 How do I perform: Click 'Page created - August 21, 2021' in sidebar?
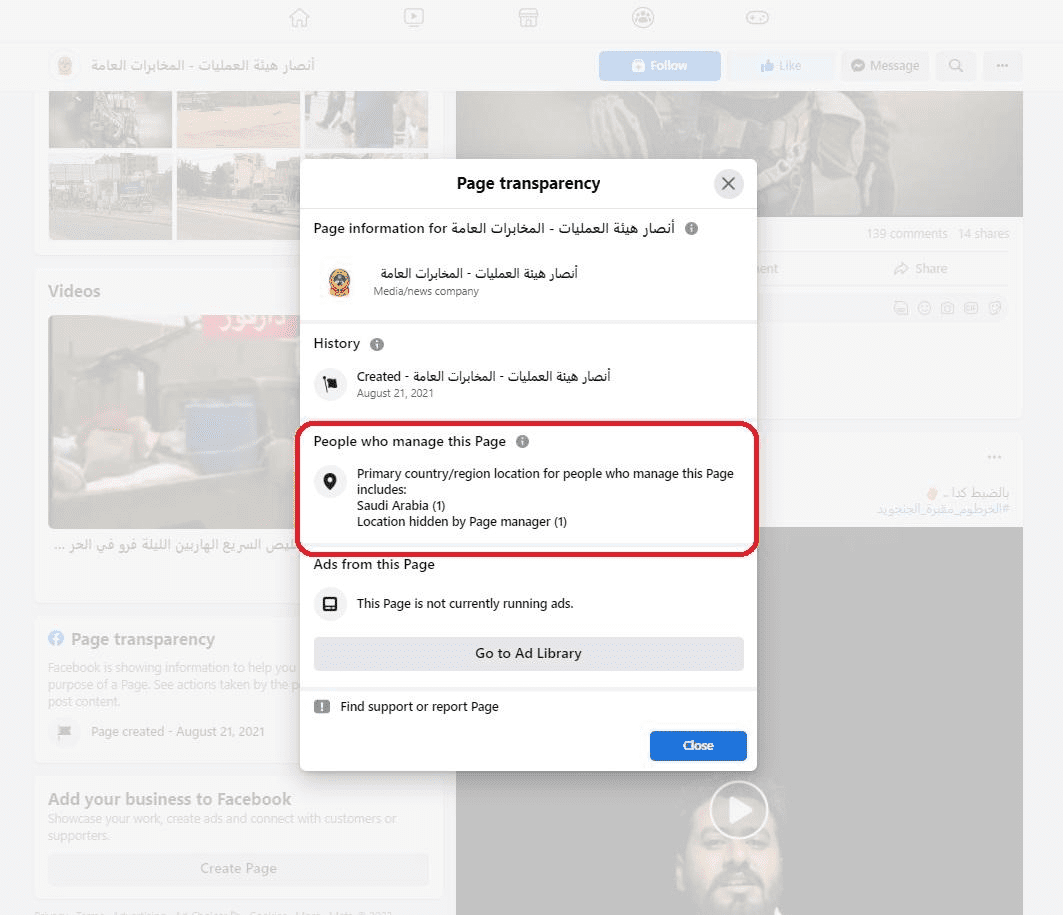click(178, 732)
